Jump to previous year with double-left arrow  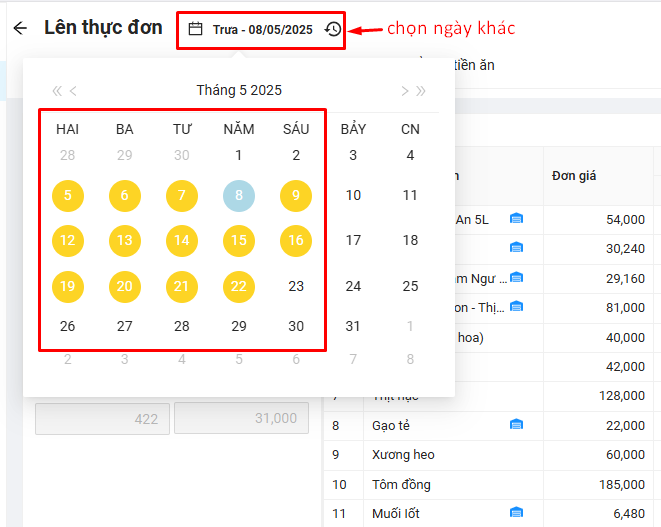57,91
